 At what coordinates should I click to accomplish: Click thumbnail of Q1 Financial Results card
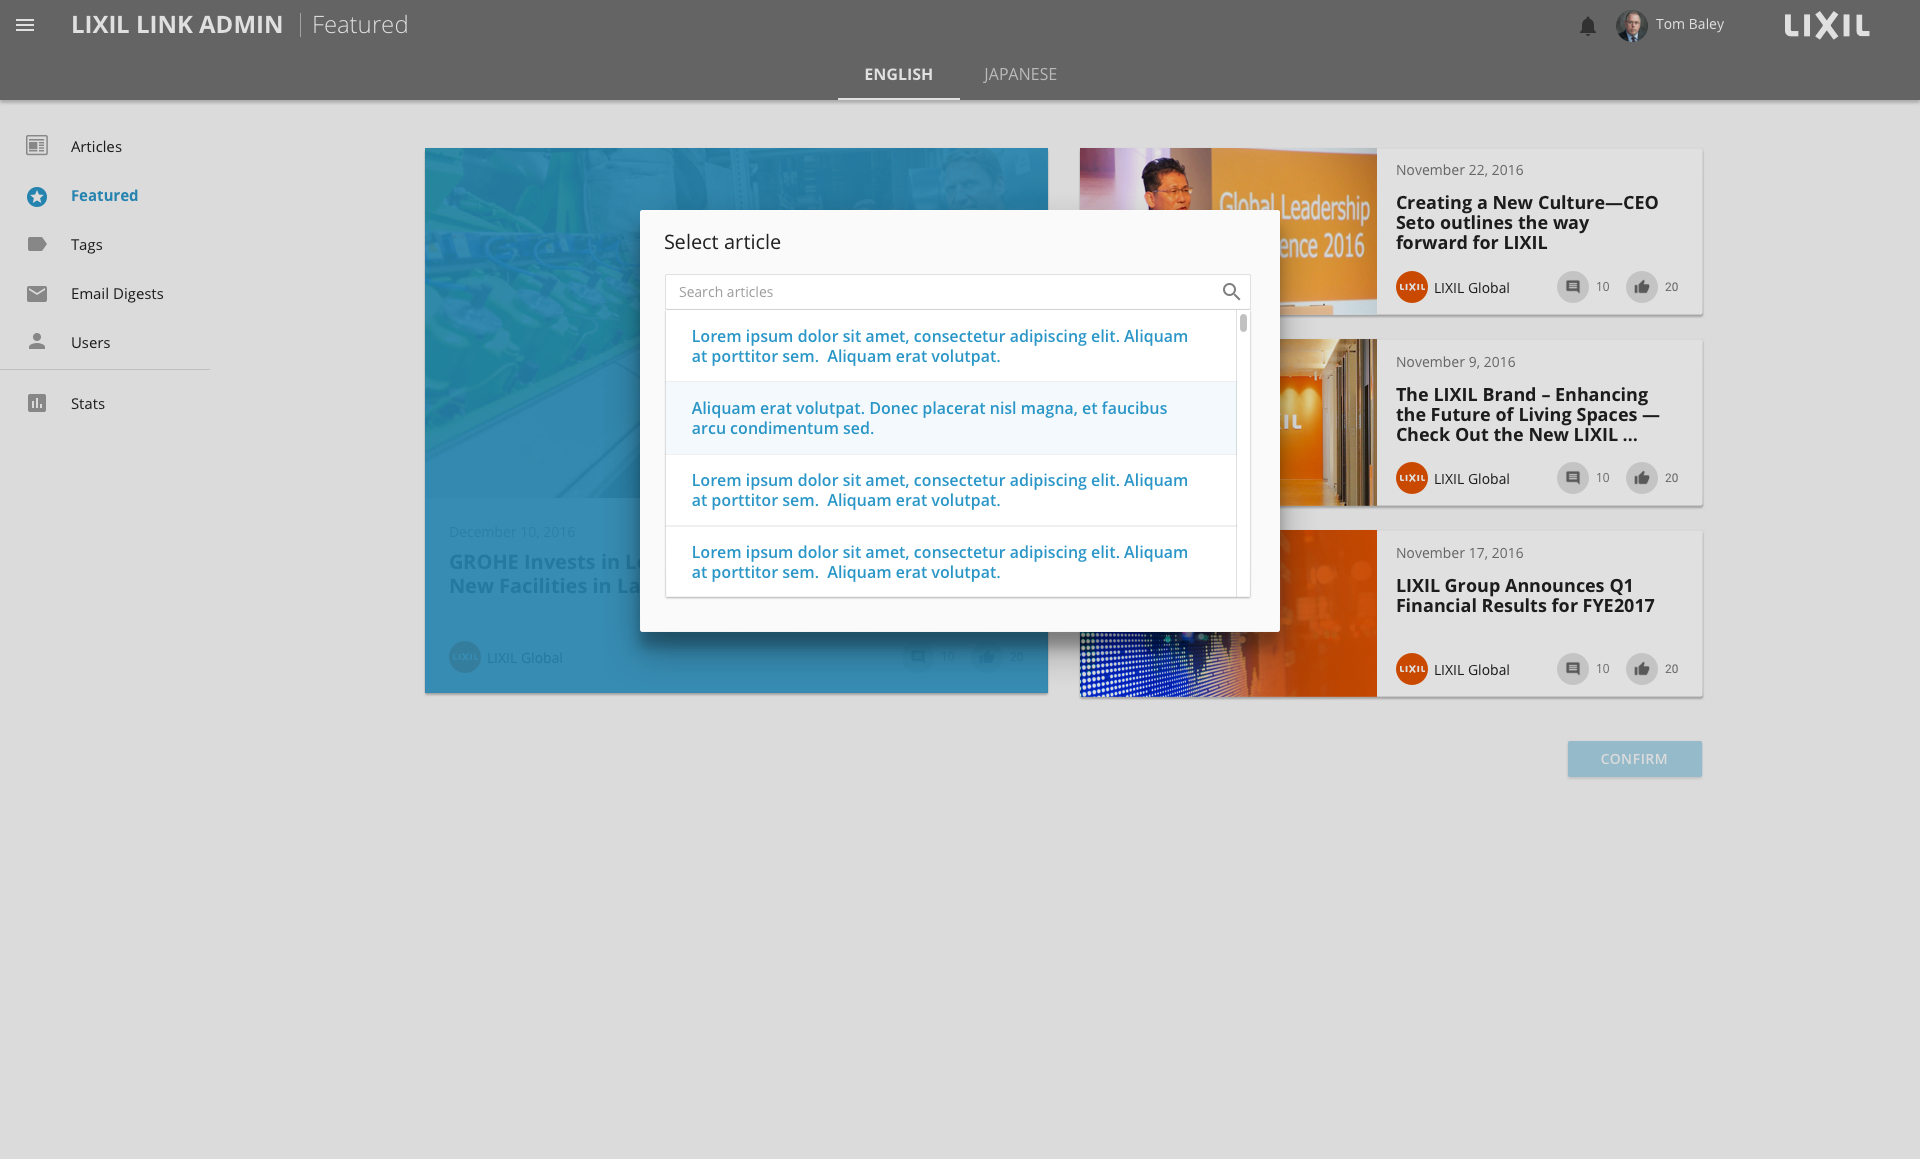click(1228, 664)
